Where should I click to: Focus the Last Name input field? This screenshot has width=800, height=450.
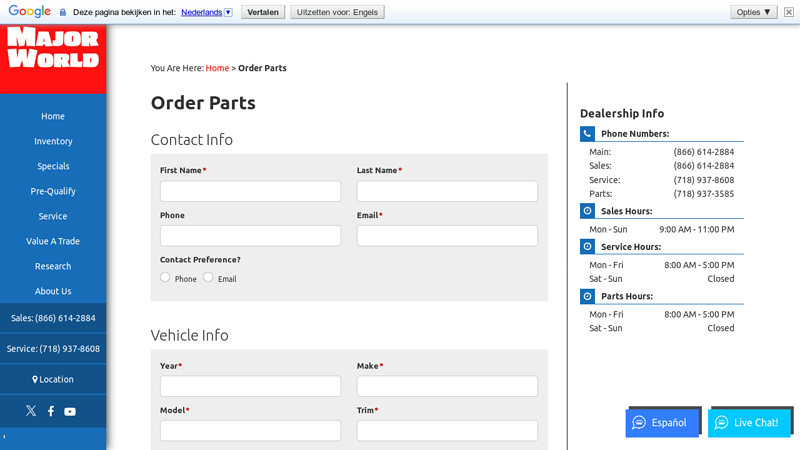447,191
